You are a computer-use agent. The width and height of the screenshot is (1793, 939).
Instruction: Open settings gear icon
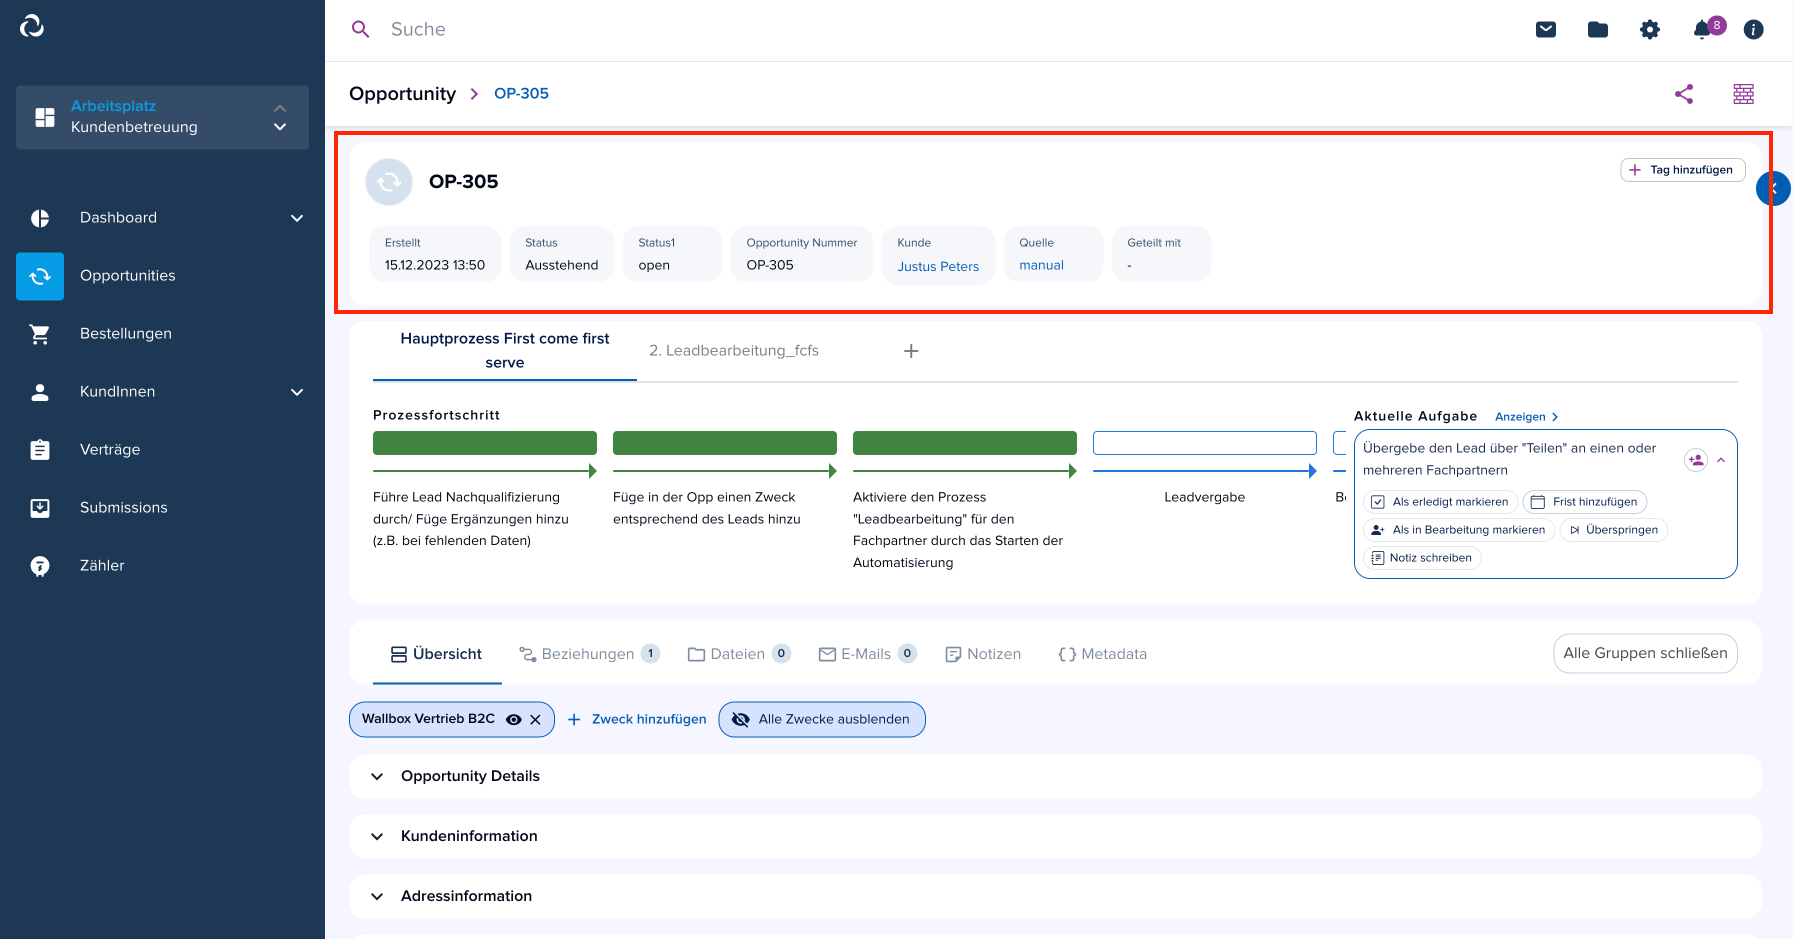[1650, 29]
